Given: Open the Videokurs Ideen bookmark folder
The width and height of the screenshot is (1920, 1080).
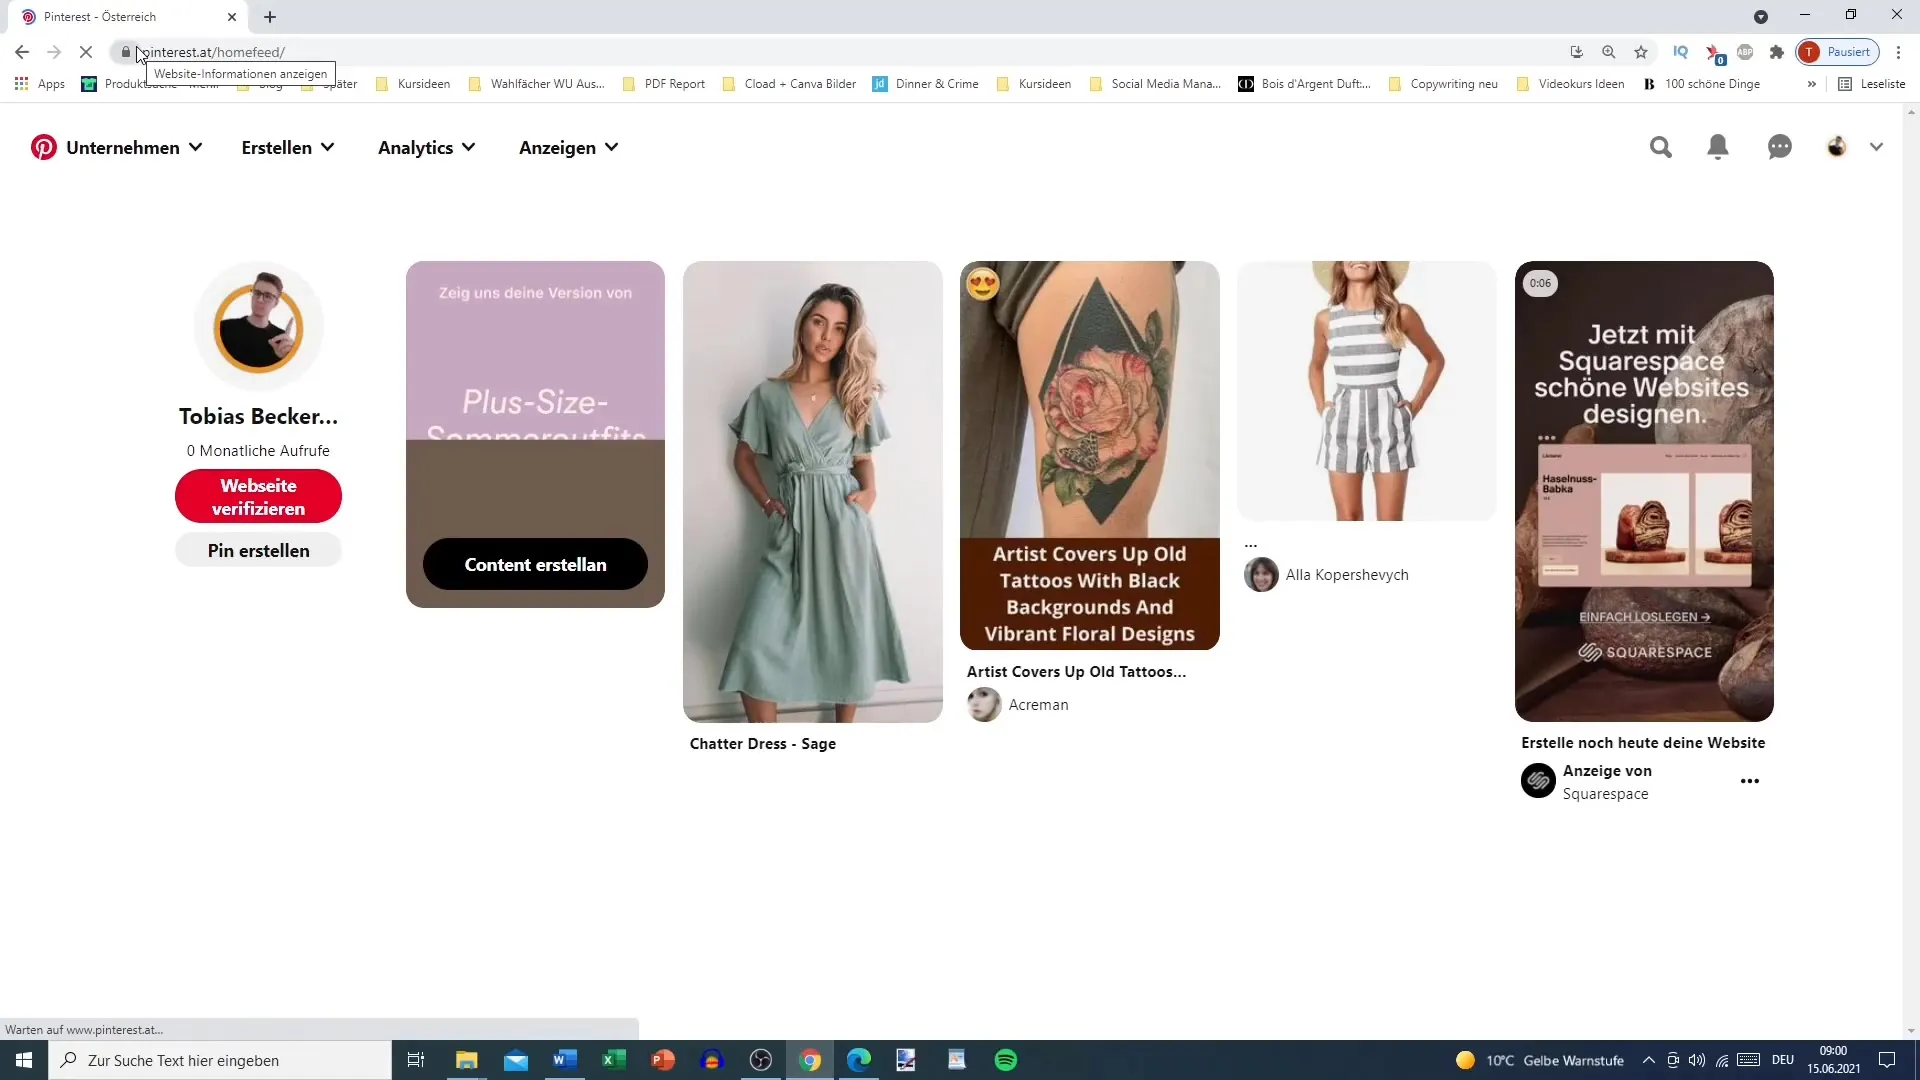Looking at the screenshot, I should pyautogui.click(x=1570, y=84).
